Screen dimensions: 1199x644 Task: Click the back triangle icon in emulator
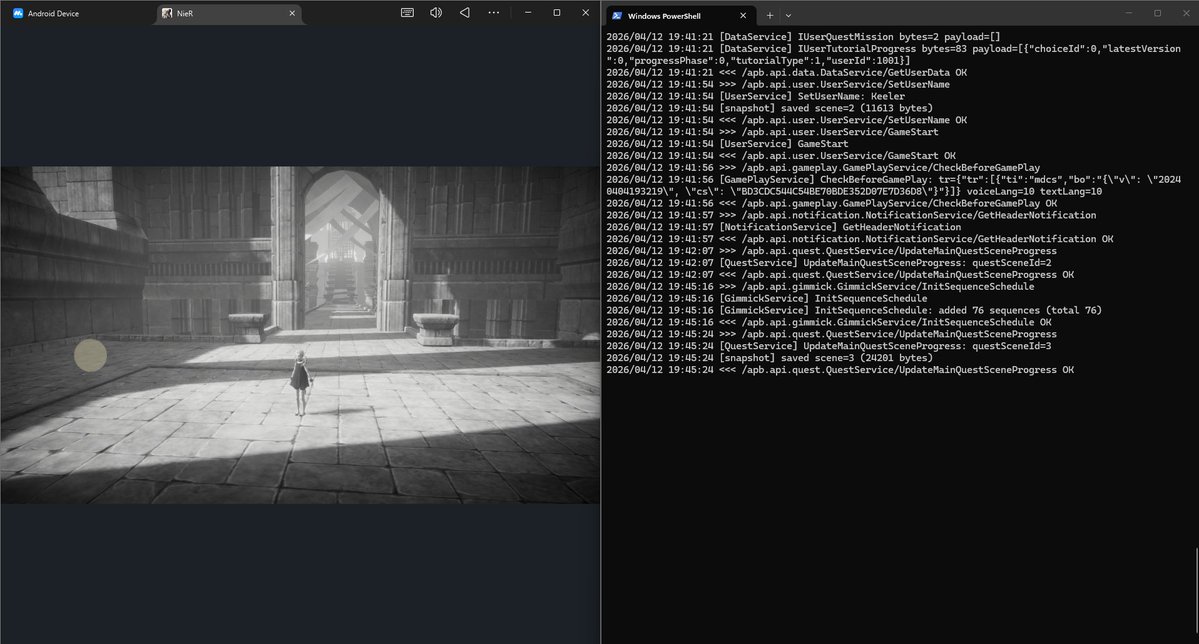tap(464, 12)
